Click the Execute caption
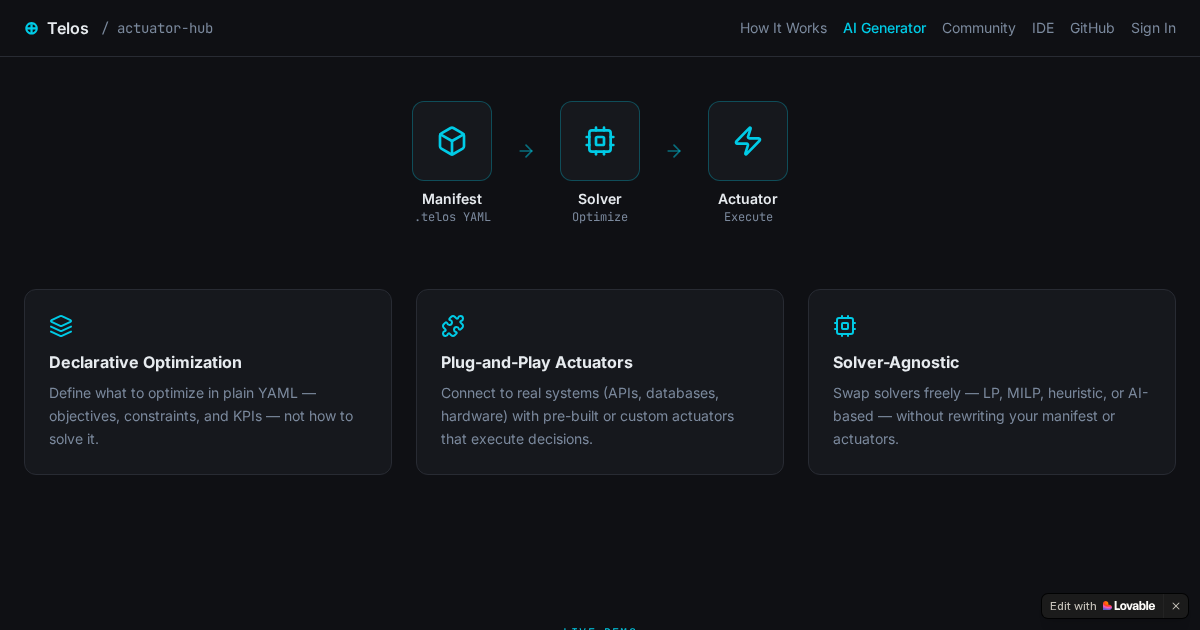 748,217
